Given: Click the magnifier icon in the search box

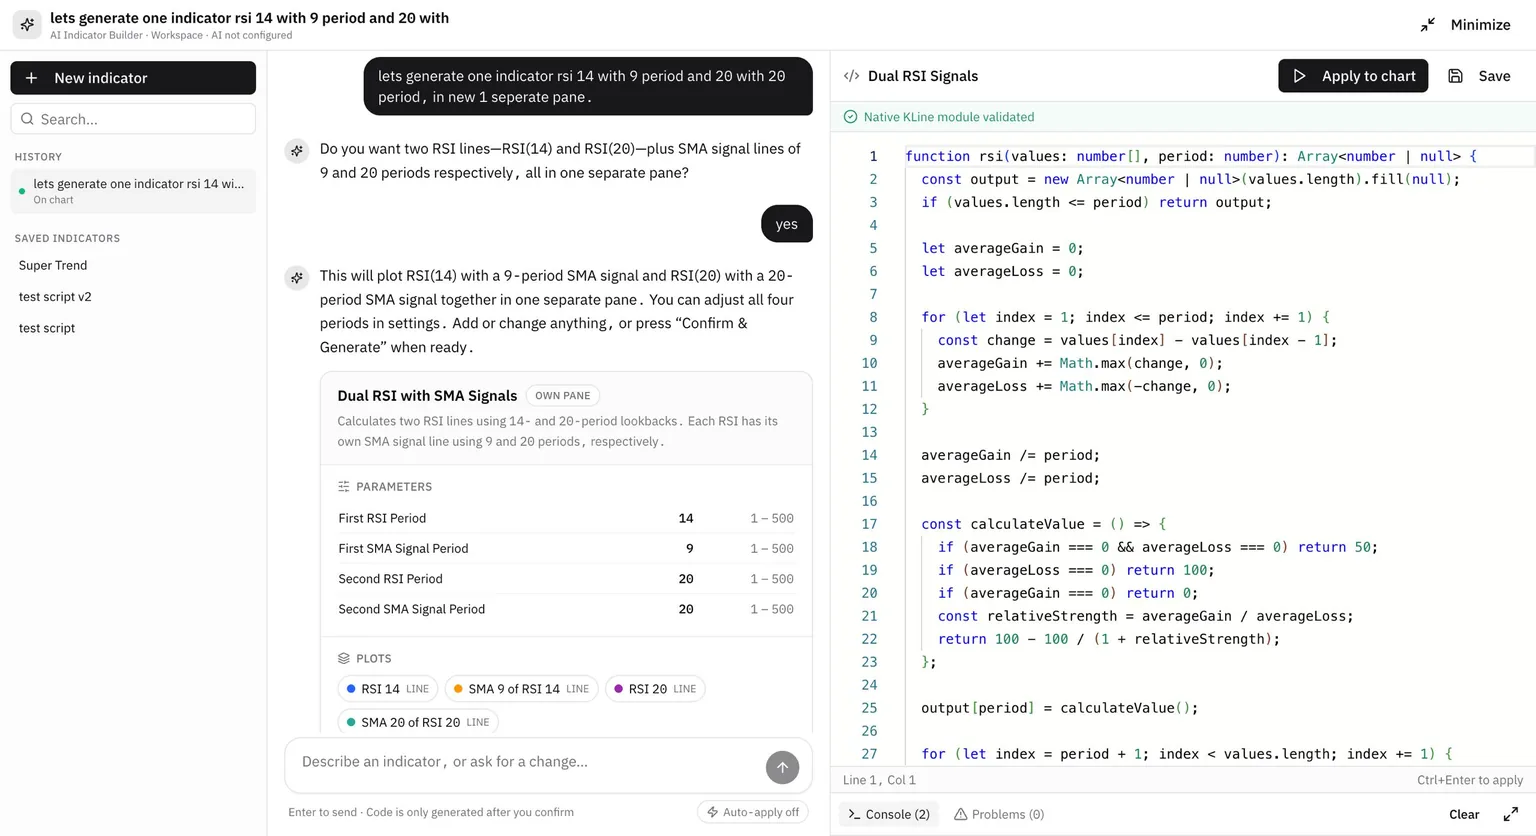Looking at the screenshot, I should click(27, 119).
